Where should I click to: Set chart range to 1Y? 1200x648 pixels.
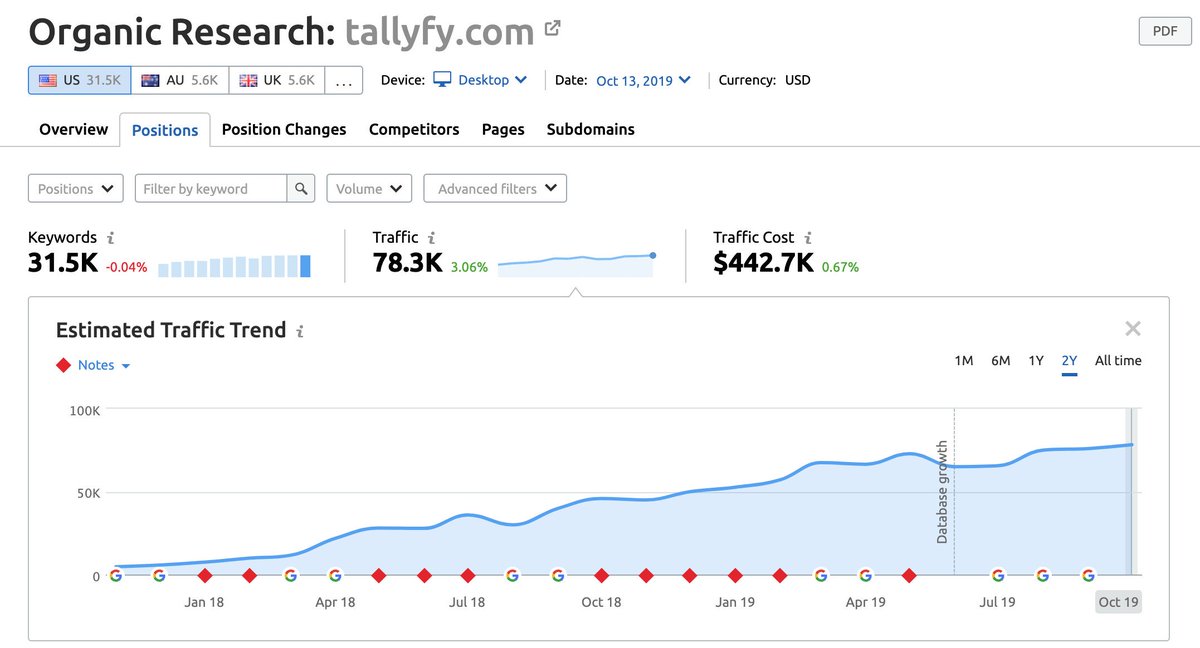[x=1036, y=361]
